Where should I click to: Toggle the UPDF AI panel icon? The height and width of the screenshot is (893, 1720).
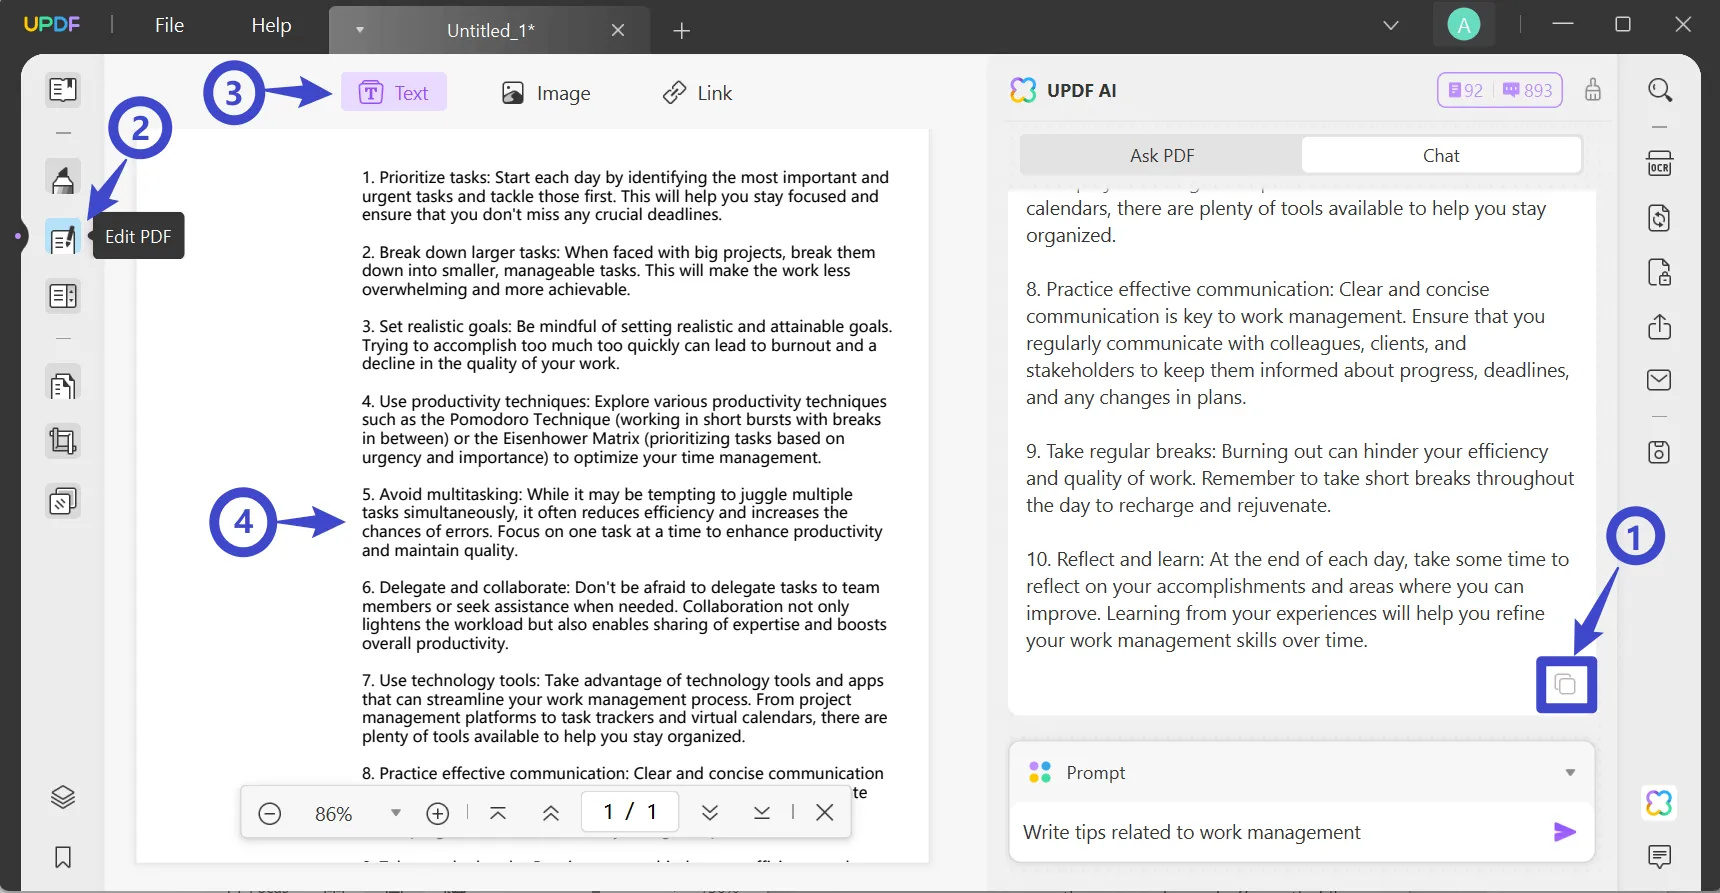pyautogui.click(x=1660, y=803)
